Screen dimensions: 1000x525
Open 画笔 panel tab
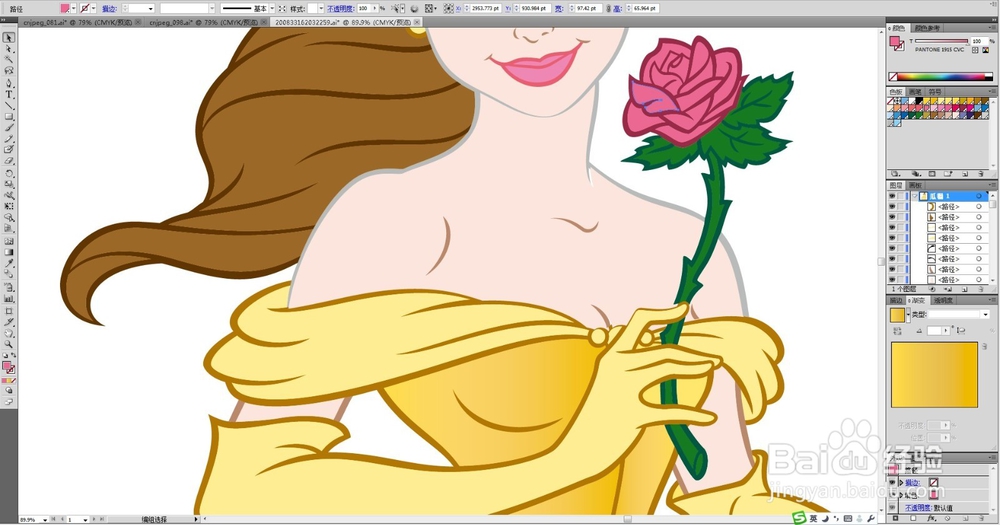[915, 92]
